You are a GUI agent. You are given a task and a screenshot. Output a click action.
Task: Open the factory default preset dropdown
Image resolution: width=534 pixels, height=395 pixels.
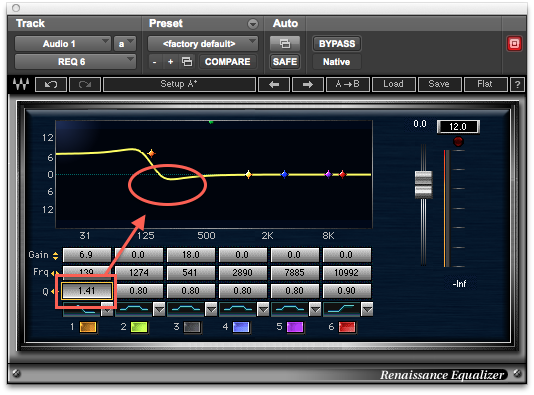203,44
